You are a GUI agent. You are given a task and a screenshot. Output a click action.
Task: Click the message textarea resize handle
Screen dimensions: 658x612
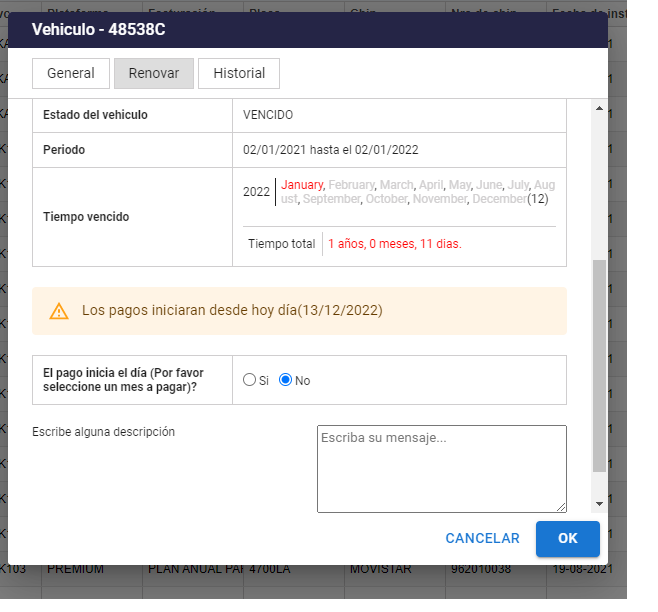pyautogui.click(x=561, y=507)
